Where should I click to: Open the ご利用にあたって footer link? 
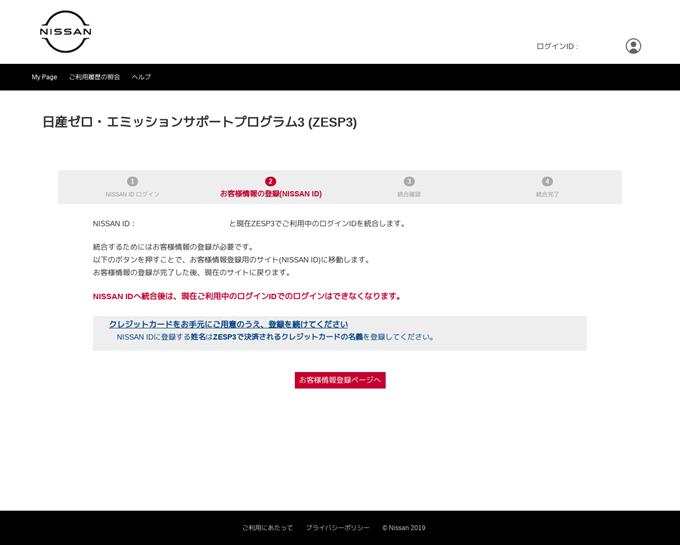[x=267, y=528]
